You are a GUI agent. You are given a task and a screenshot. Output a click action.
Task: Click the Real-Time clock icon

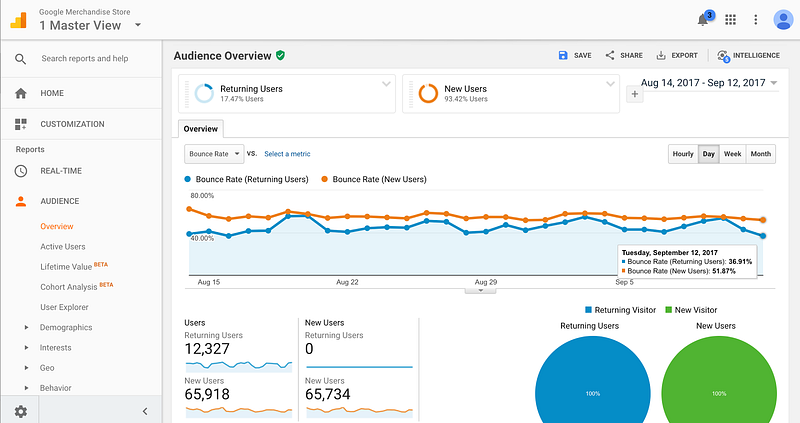[21, 171]
